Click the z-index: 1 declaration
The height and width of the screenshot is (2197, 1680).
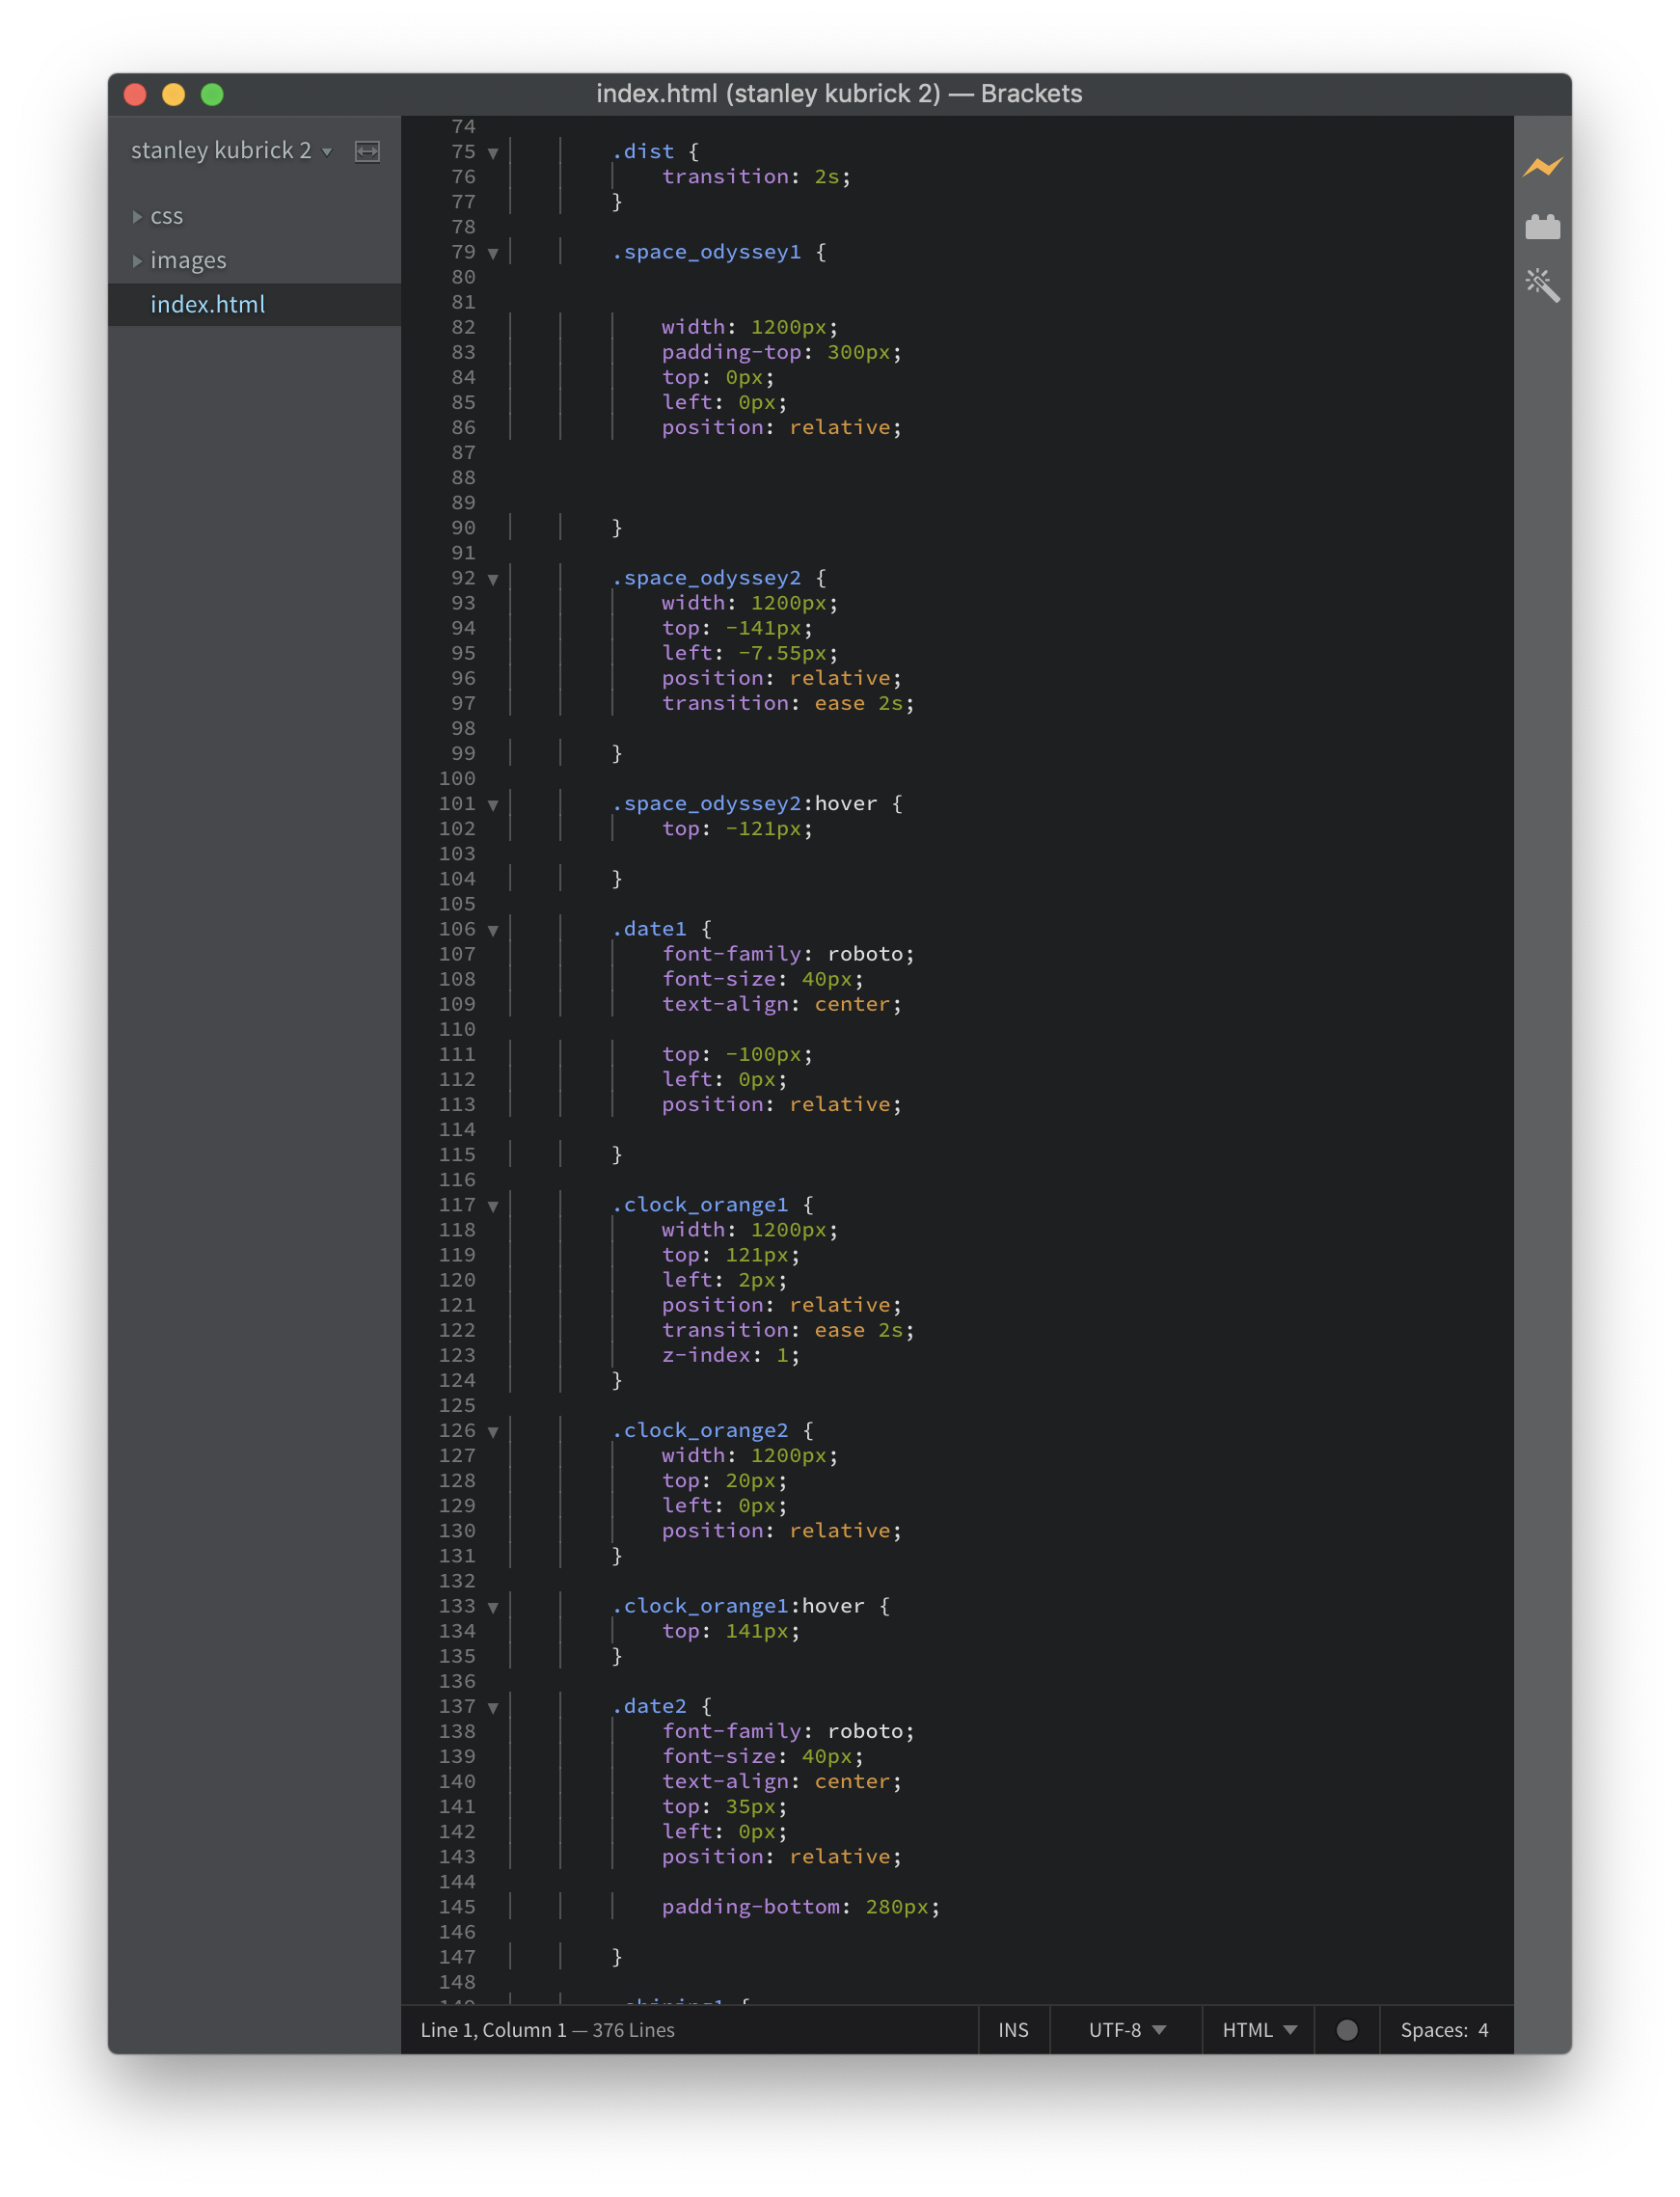coord(730,1355)
